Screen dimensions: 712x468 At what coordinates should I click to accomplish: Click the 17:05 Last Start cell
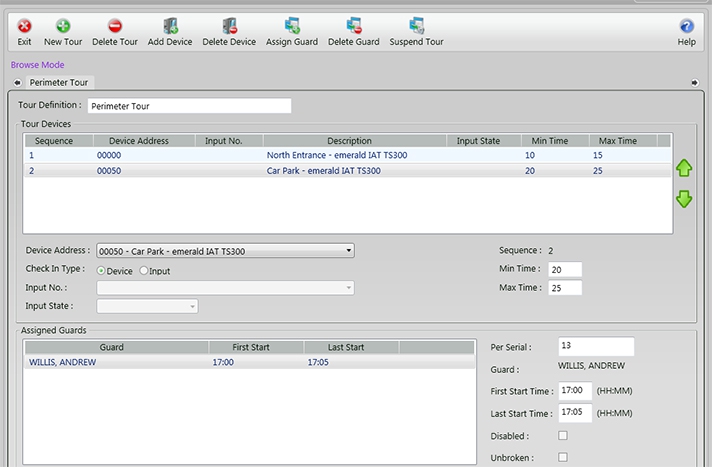(x=318, y=362)
